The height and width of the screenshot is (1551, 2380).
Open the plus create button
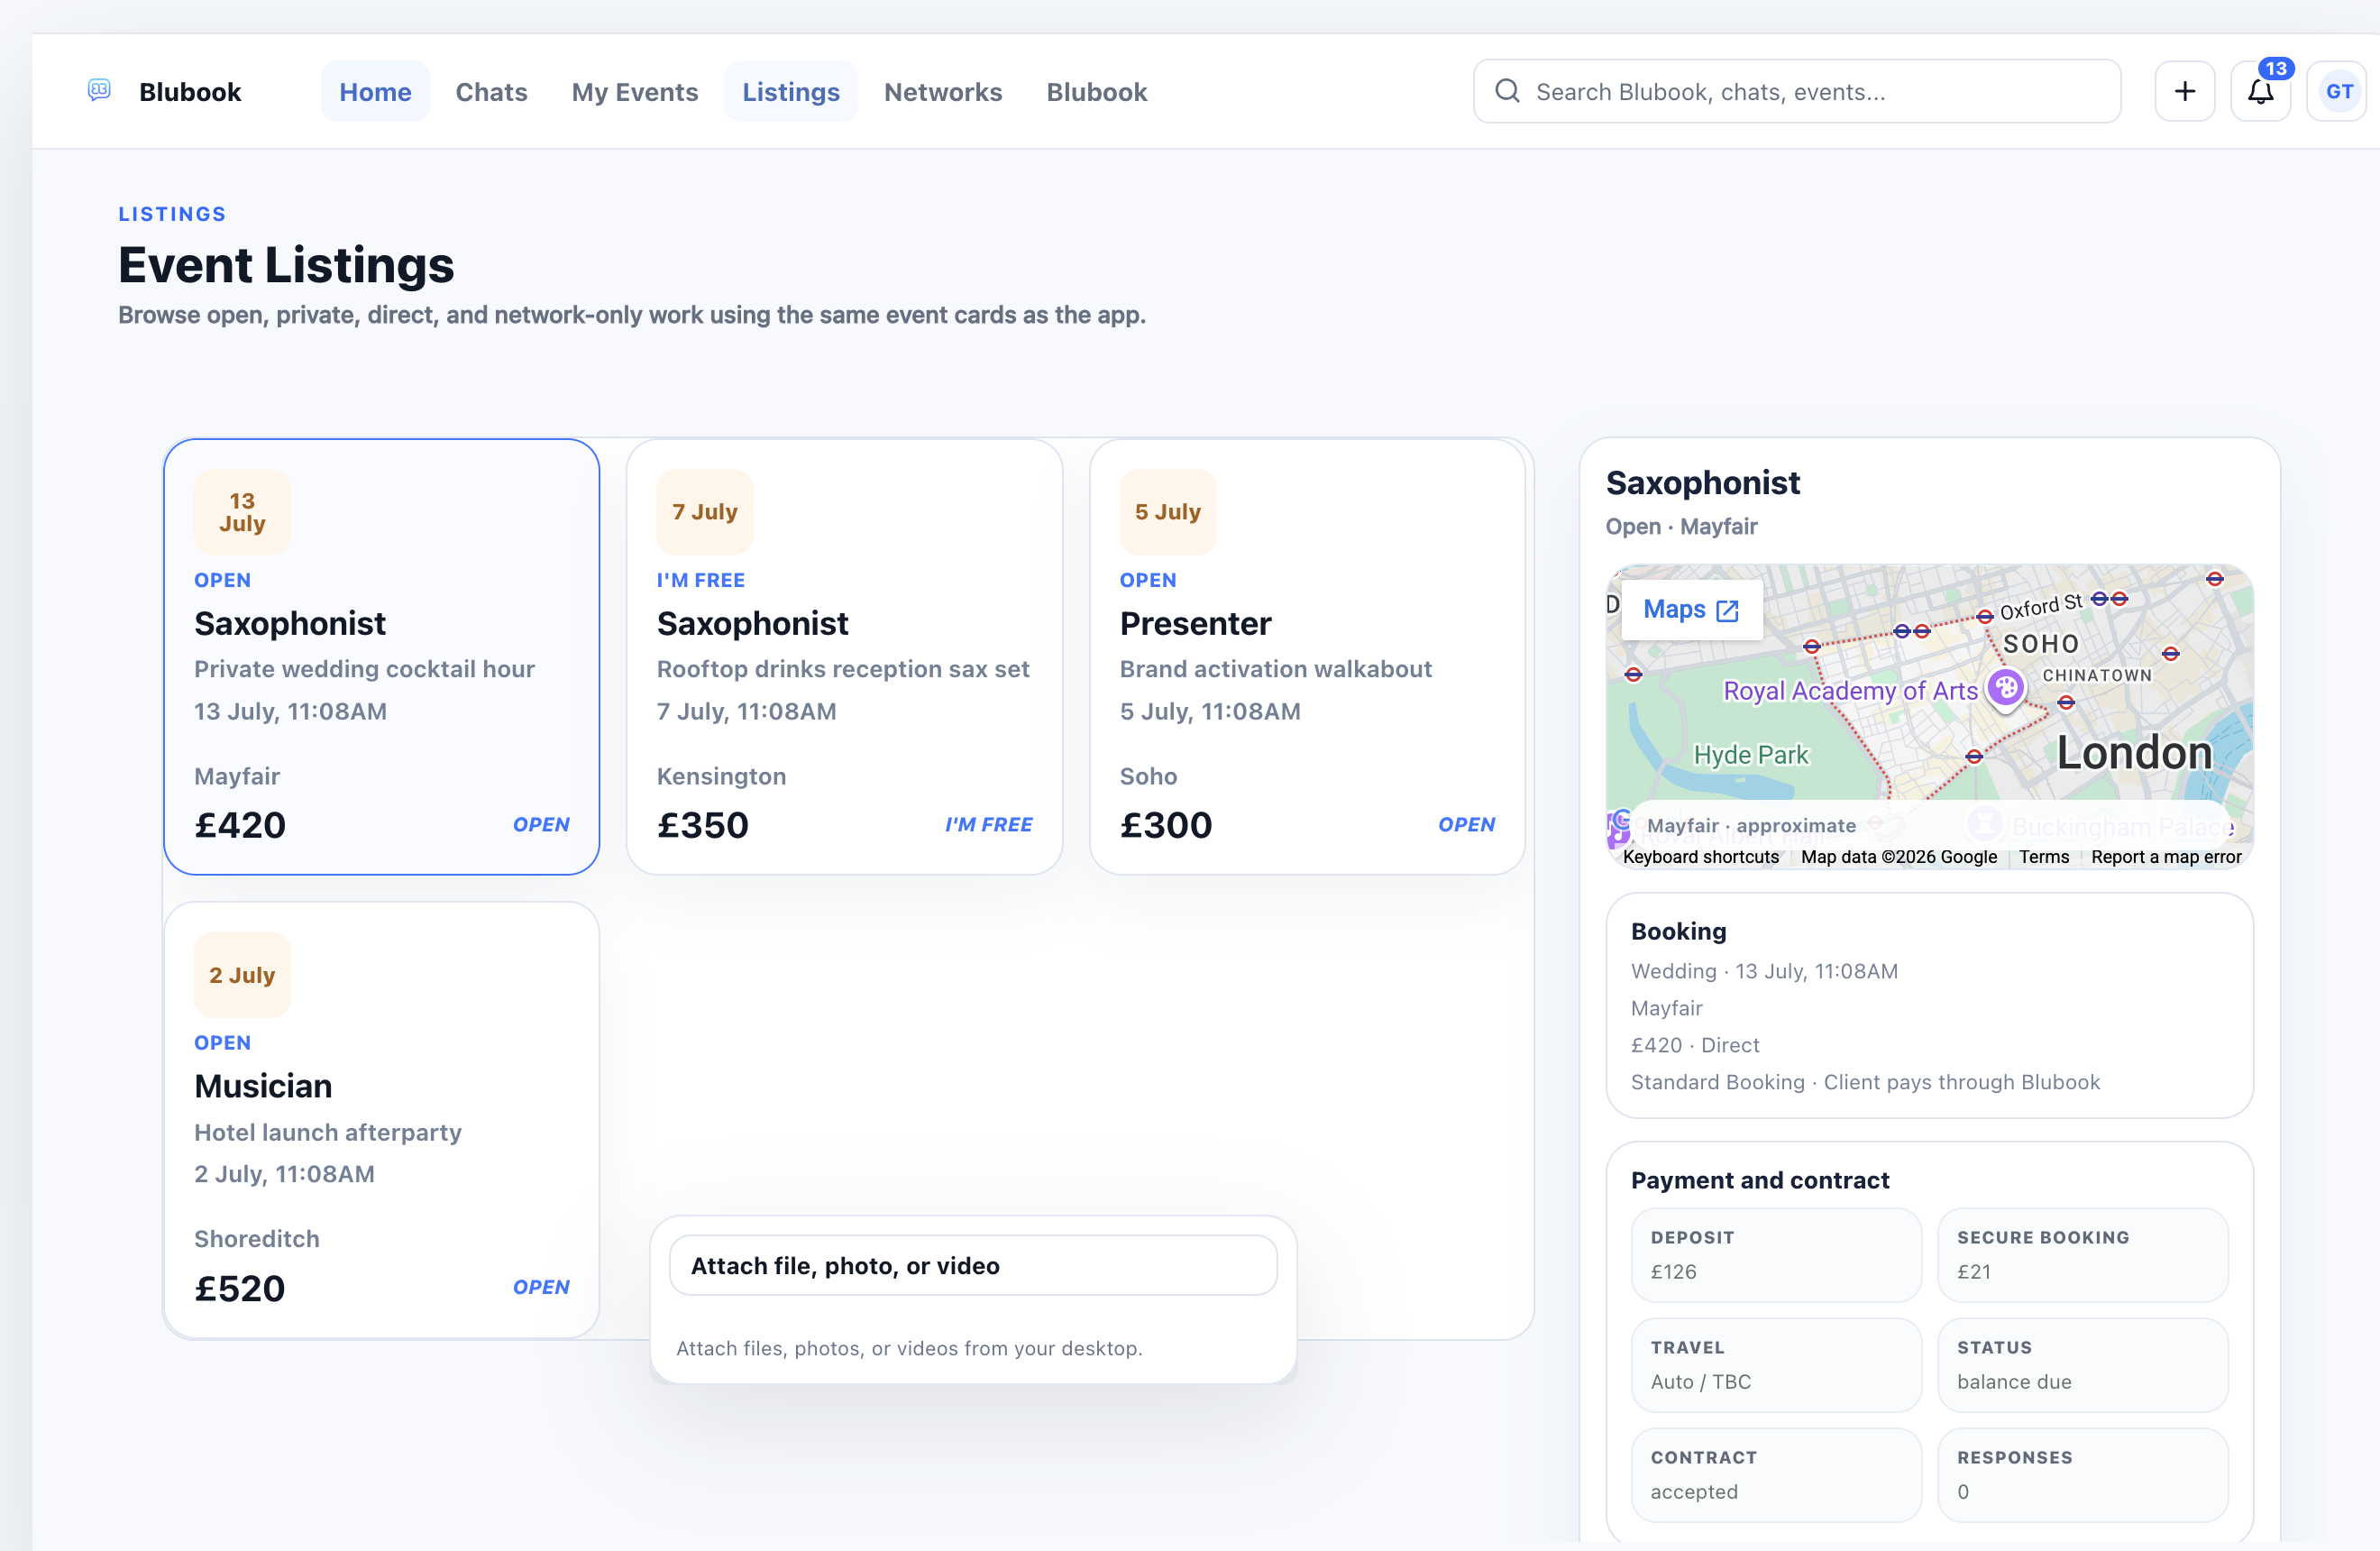click(2184, 91)
